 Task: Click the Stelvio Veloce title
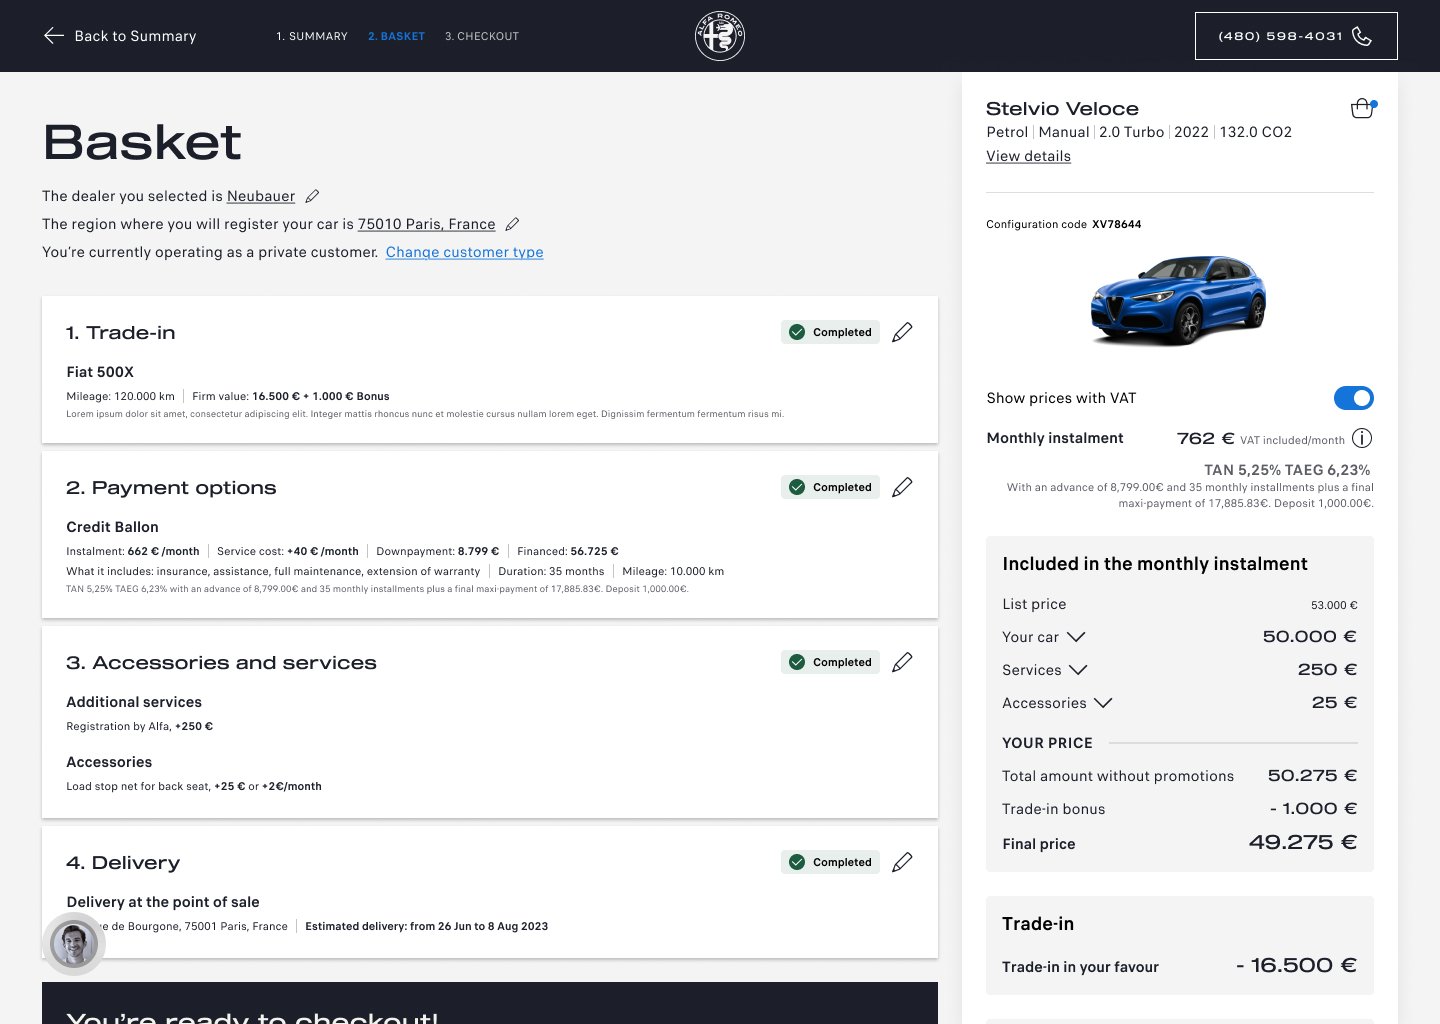point(1062,108)
